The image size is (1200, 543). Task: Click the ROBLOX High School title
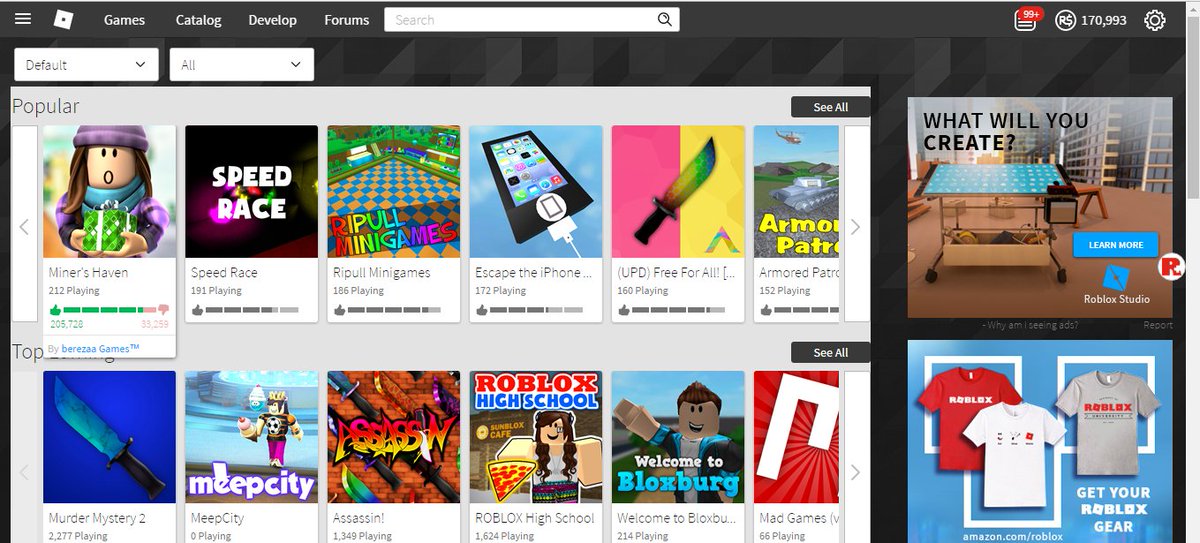point(534,518)
